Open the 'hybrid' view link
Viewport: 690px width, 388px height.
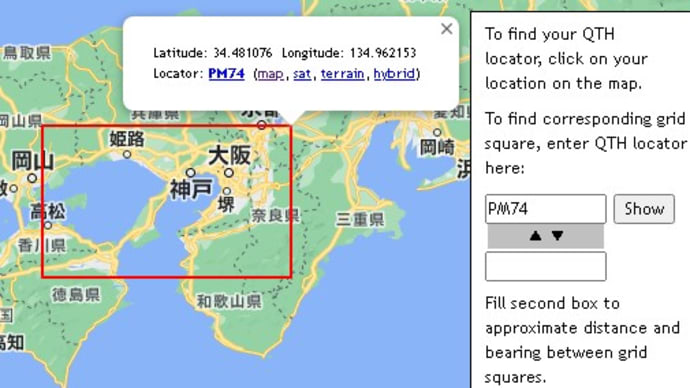click(394, 73)
